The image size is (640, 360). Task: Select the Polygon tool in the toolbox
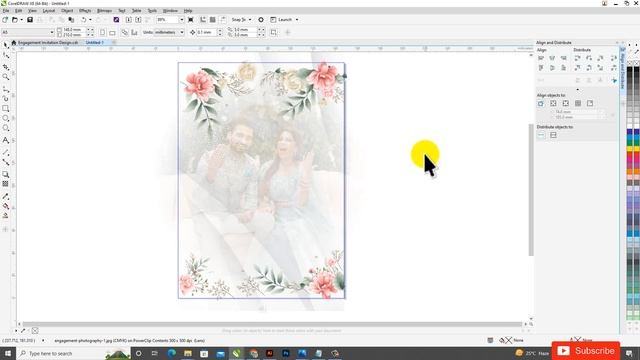click(5, 128)
